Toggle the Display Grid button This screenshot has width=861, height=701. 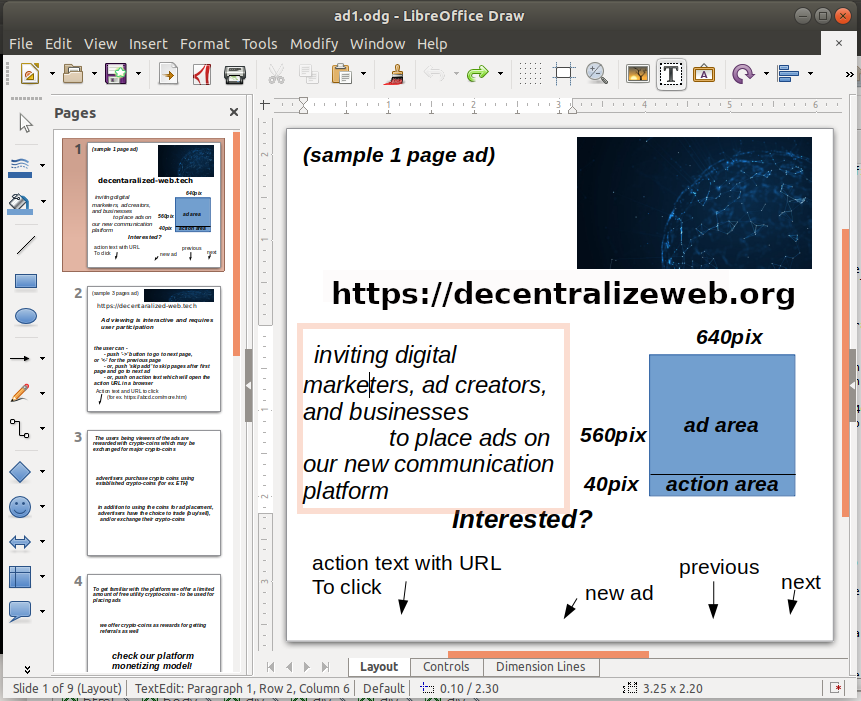[x=531, y=74]
